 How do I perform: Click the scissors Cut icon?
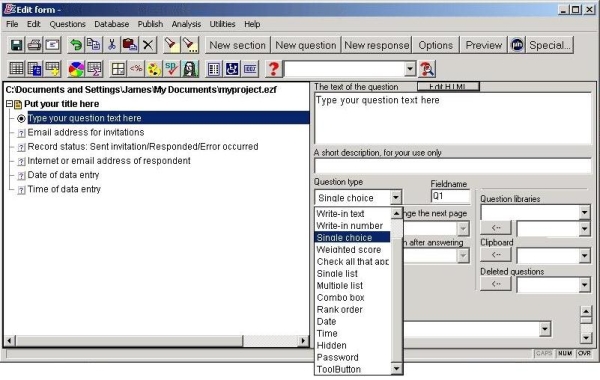pos(112,45)
